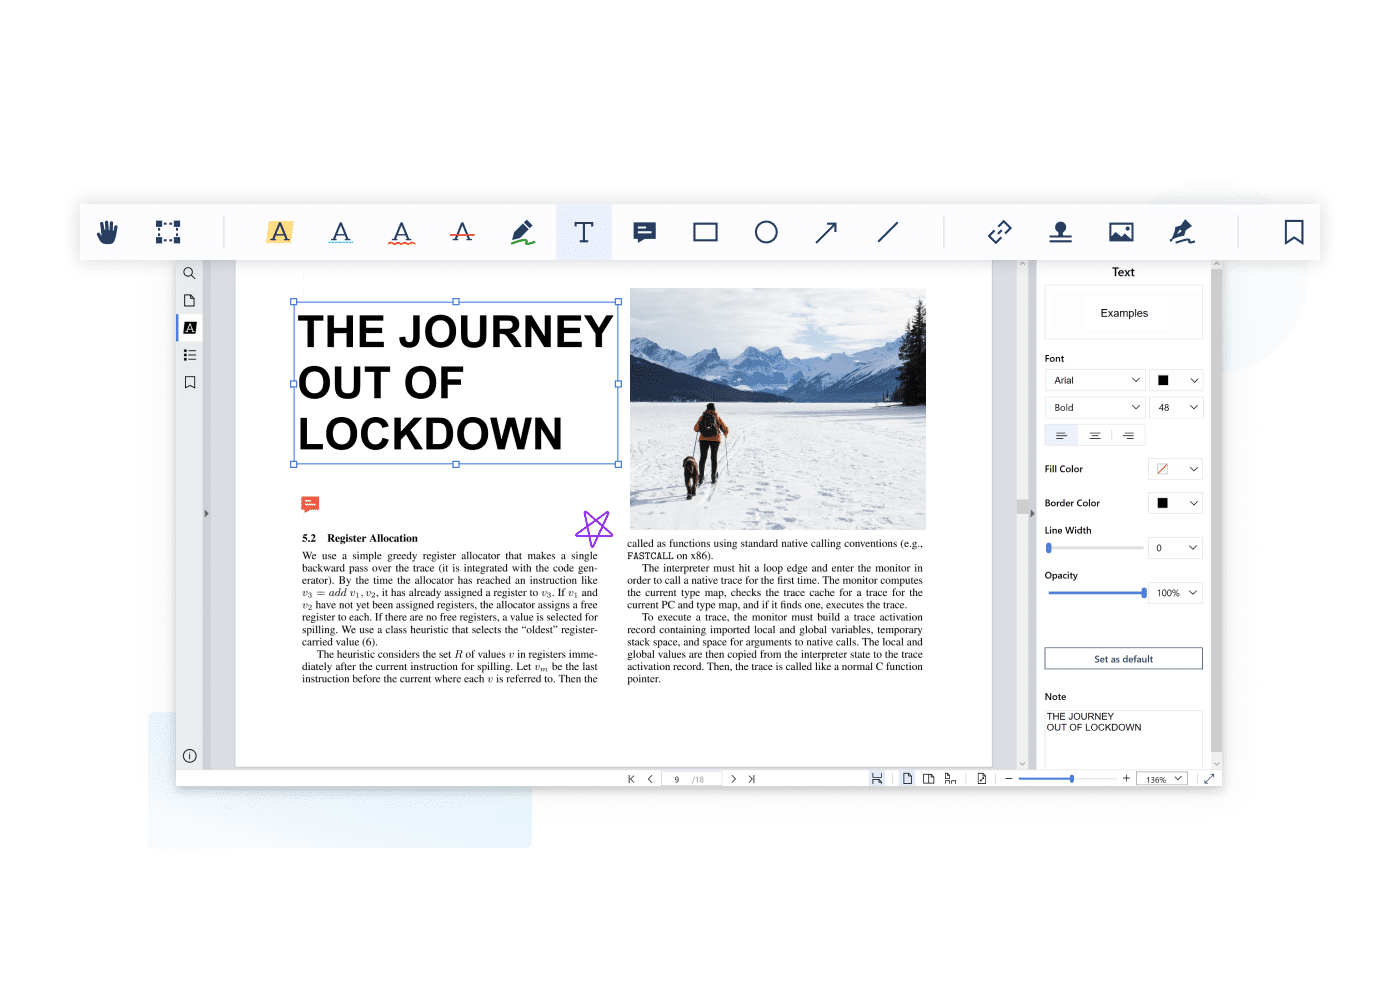The height and width of the screenshot is (984, 1400).
Task: Open the Fill Color dropdown
Action: pyautogui.click(x=1176, y=469)
